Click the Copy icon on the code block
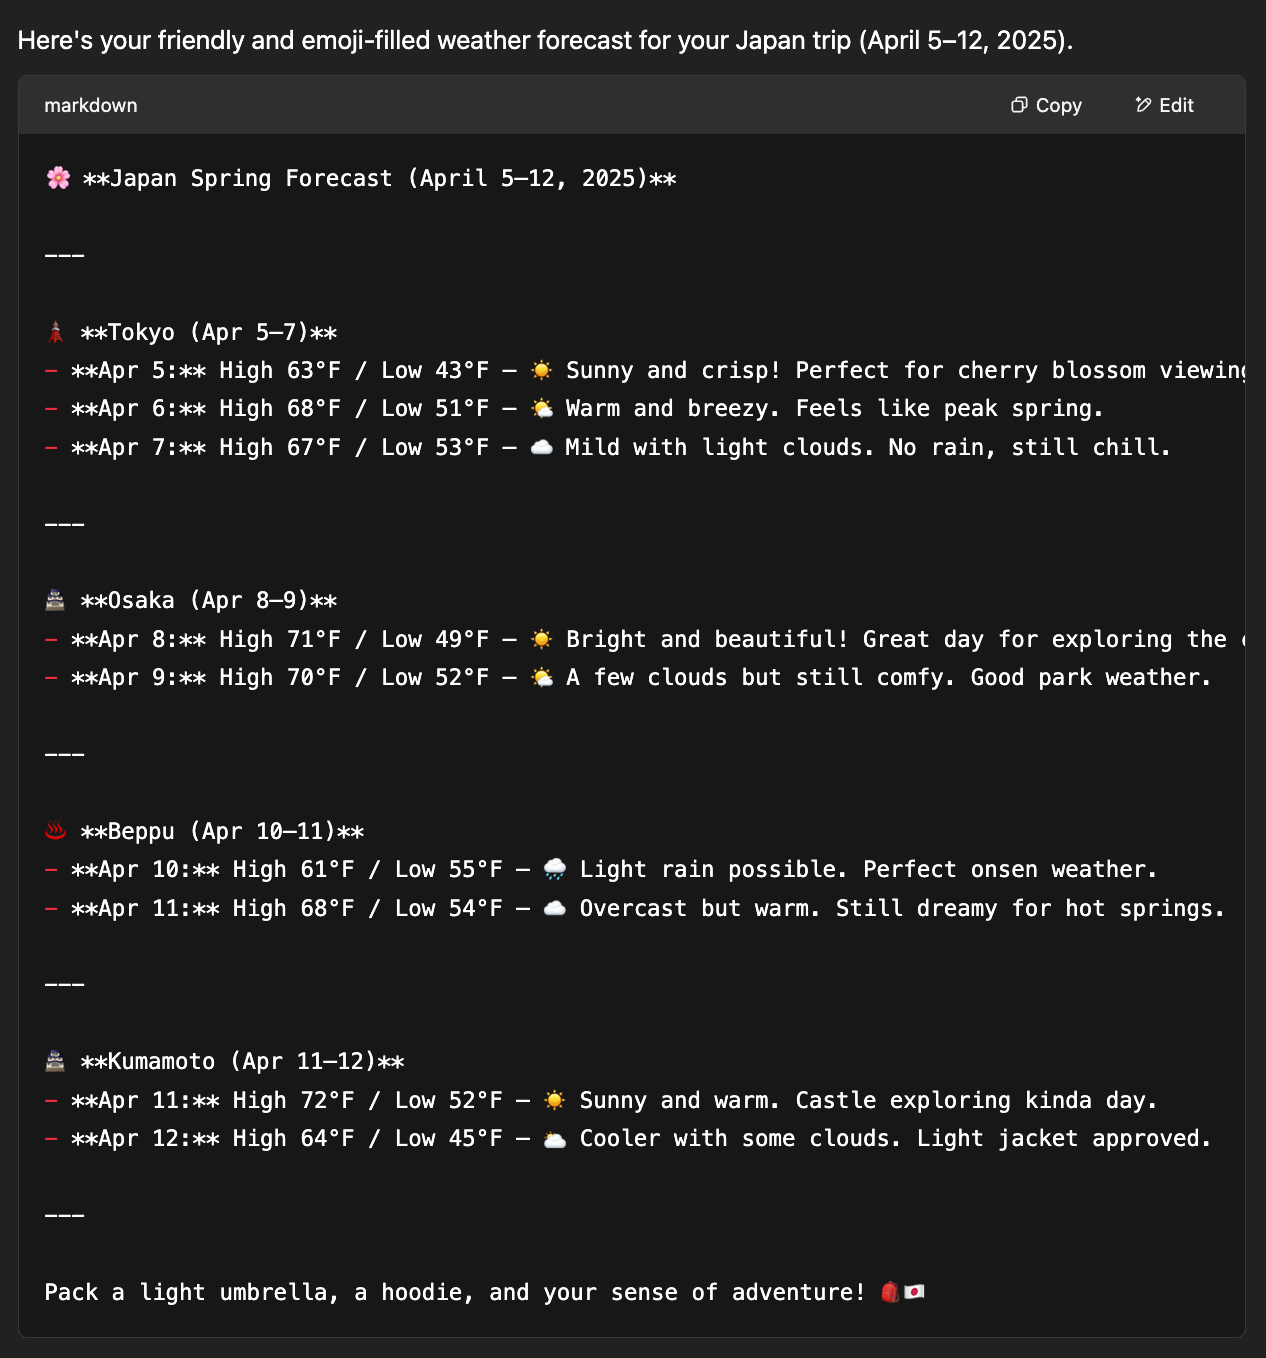The image size is (1266, 1358). pos(1020,105)
